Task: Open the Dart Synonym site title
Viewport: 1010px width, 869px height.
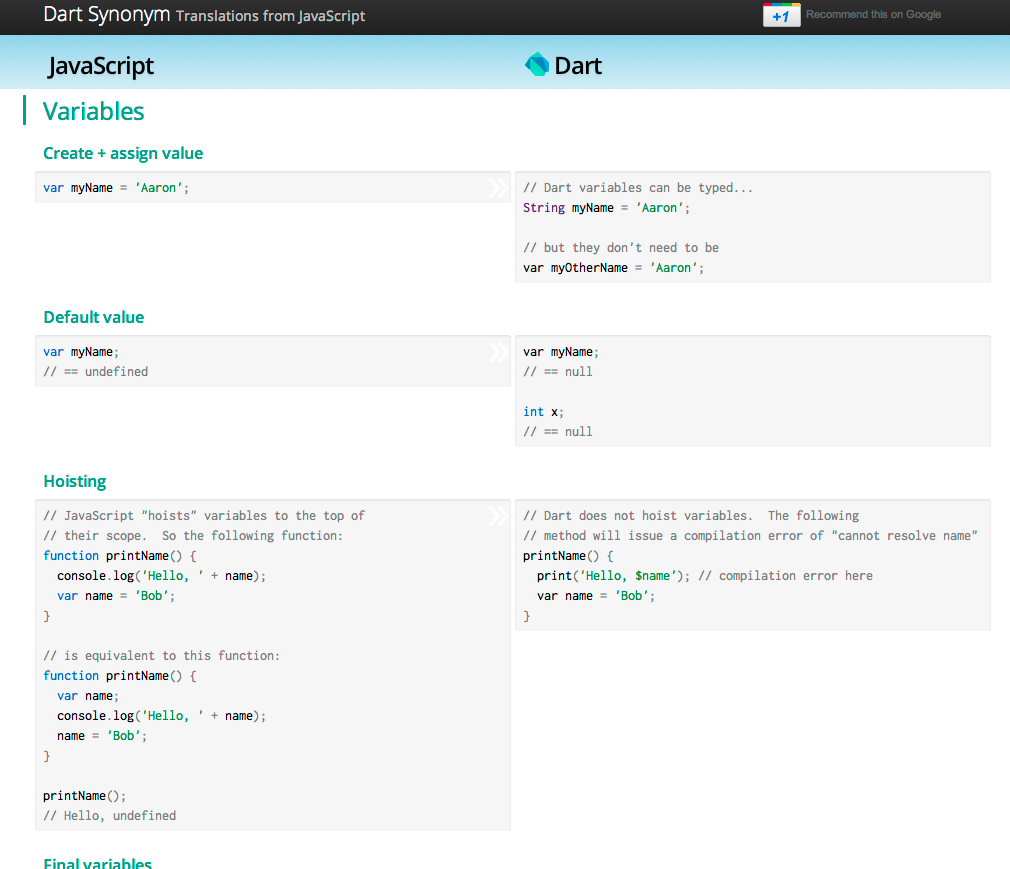Action: coord(106,15)
